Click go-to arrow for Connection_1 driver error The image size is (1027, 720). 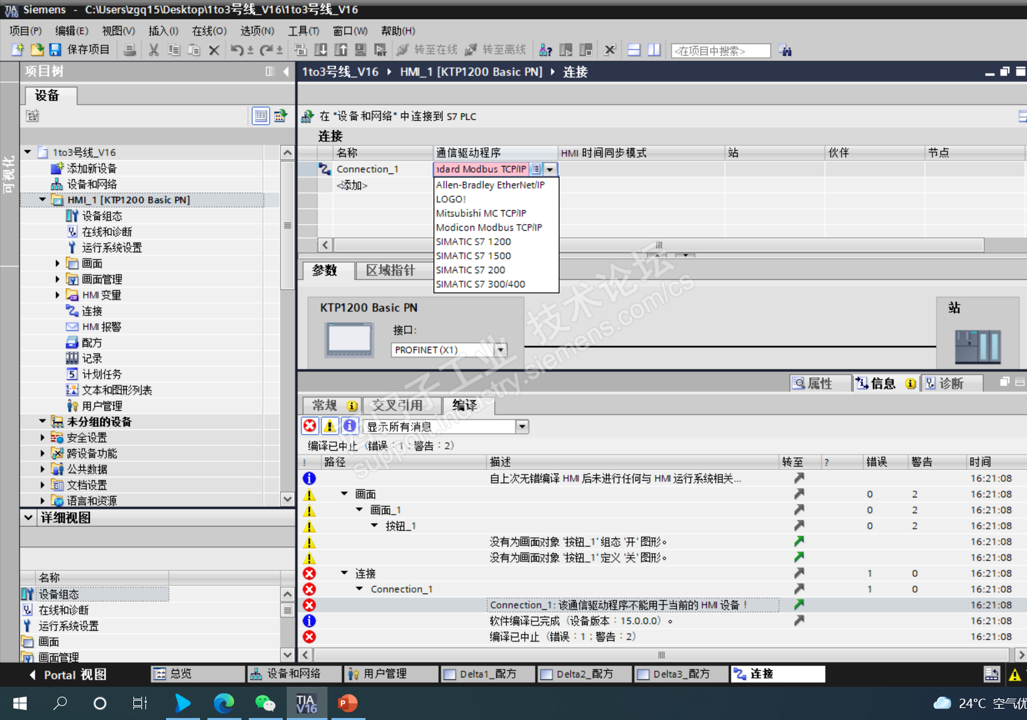799,605
